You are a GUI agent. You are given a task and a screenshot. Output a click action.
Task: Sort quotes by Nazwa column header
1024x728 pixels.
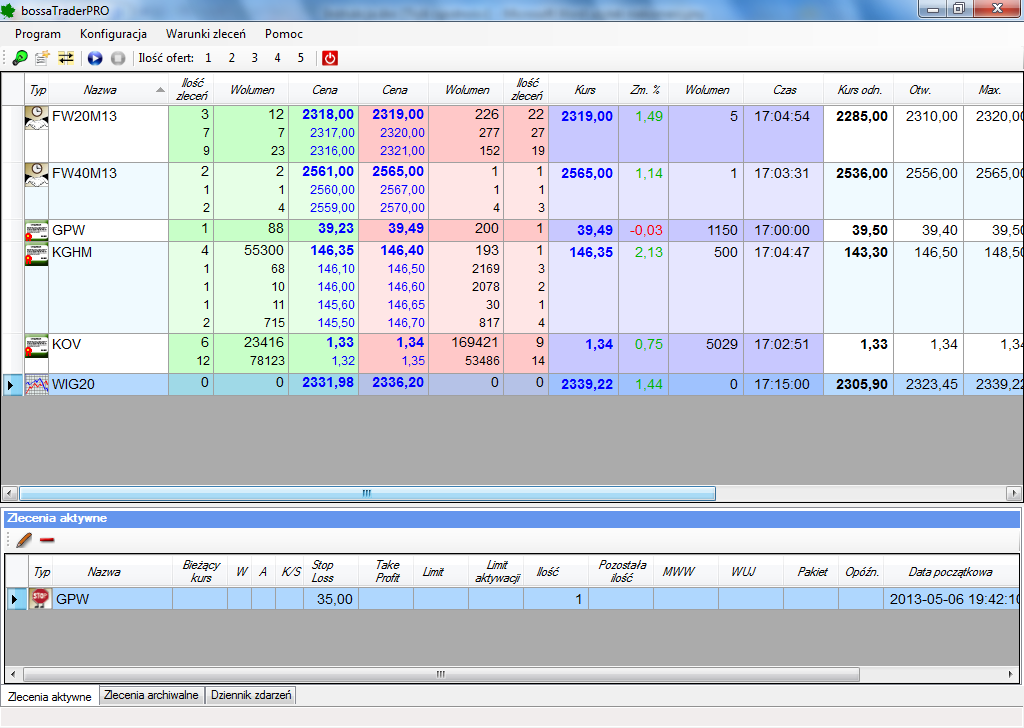pos(107,89)
